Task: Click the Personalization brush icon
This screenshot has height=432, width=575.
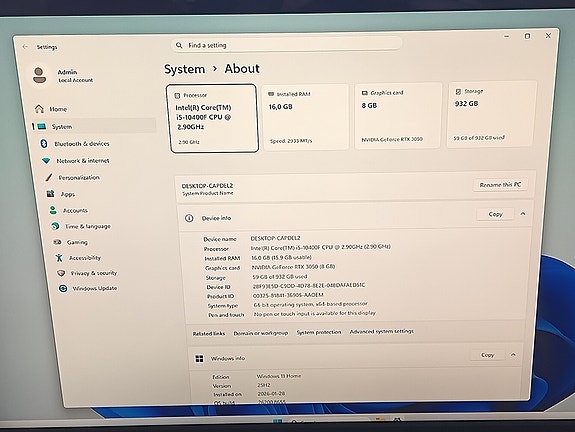Action: click(x=48, y=177)
